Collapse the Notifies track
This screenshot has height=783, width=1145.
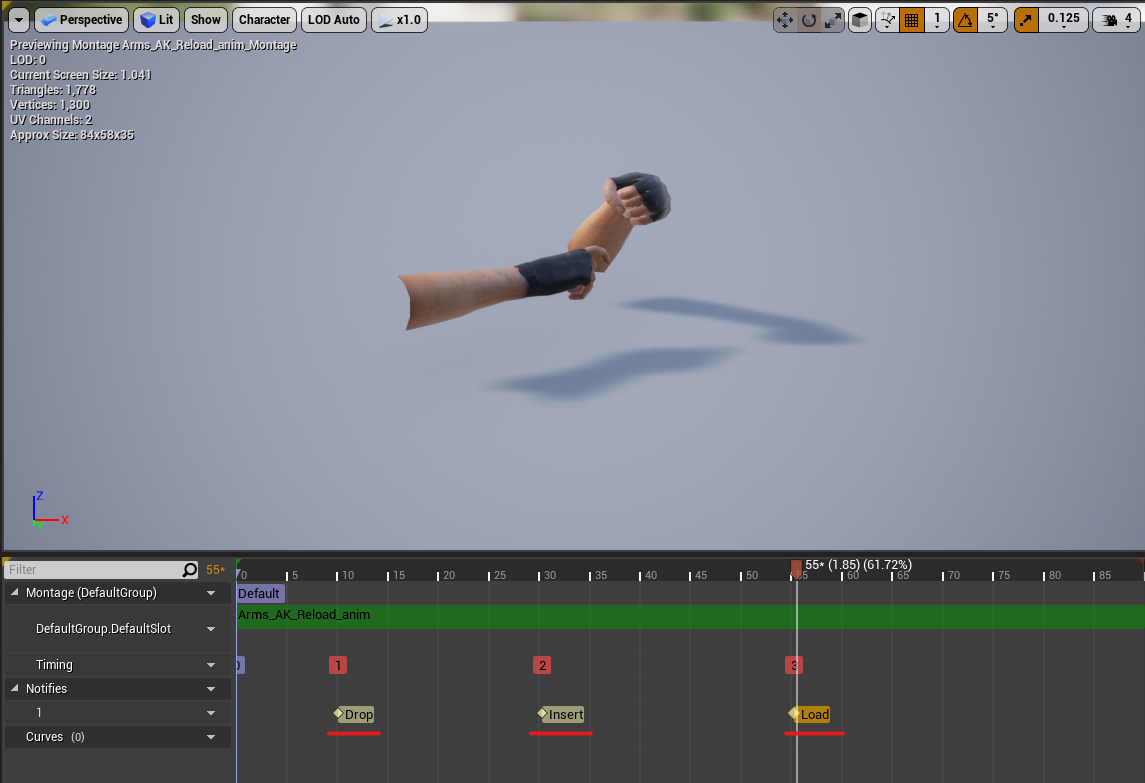14,688
